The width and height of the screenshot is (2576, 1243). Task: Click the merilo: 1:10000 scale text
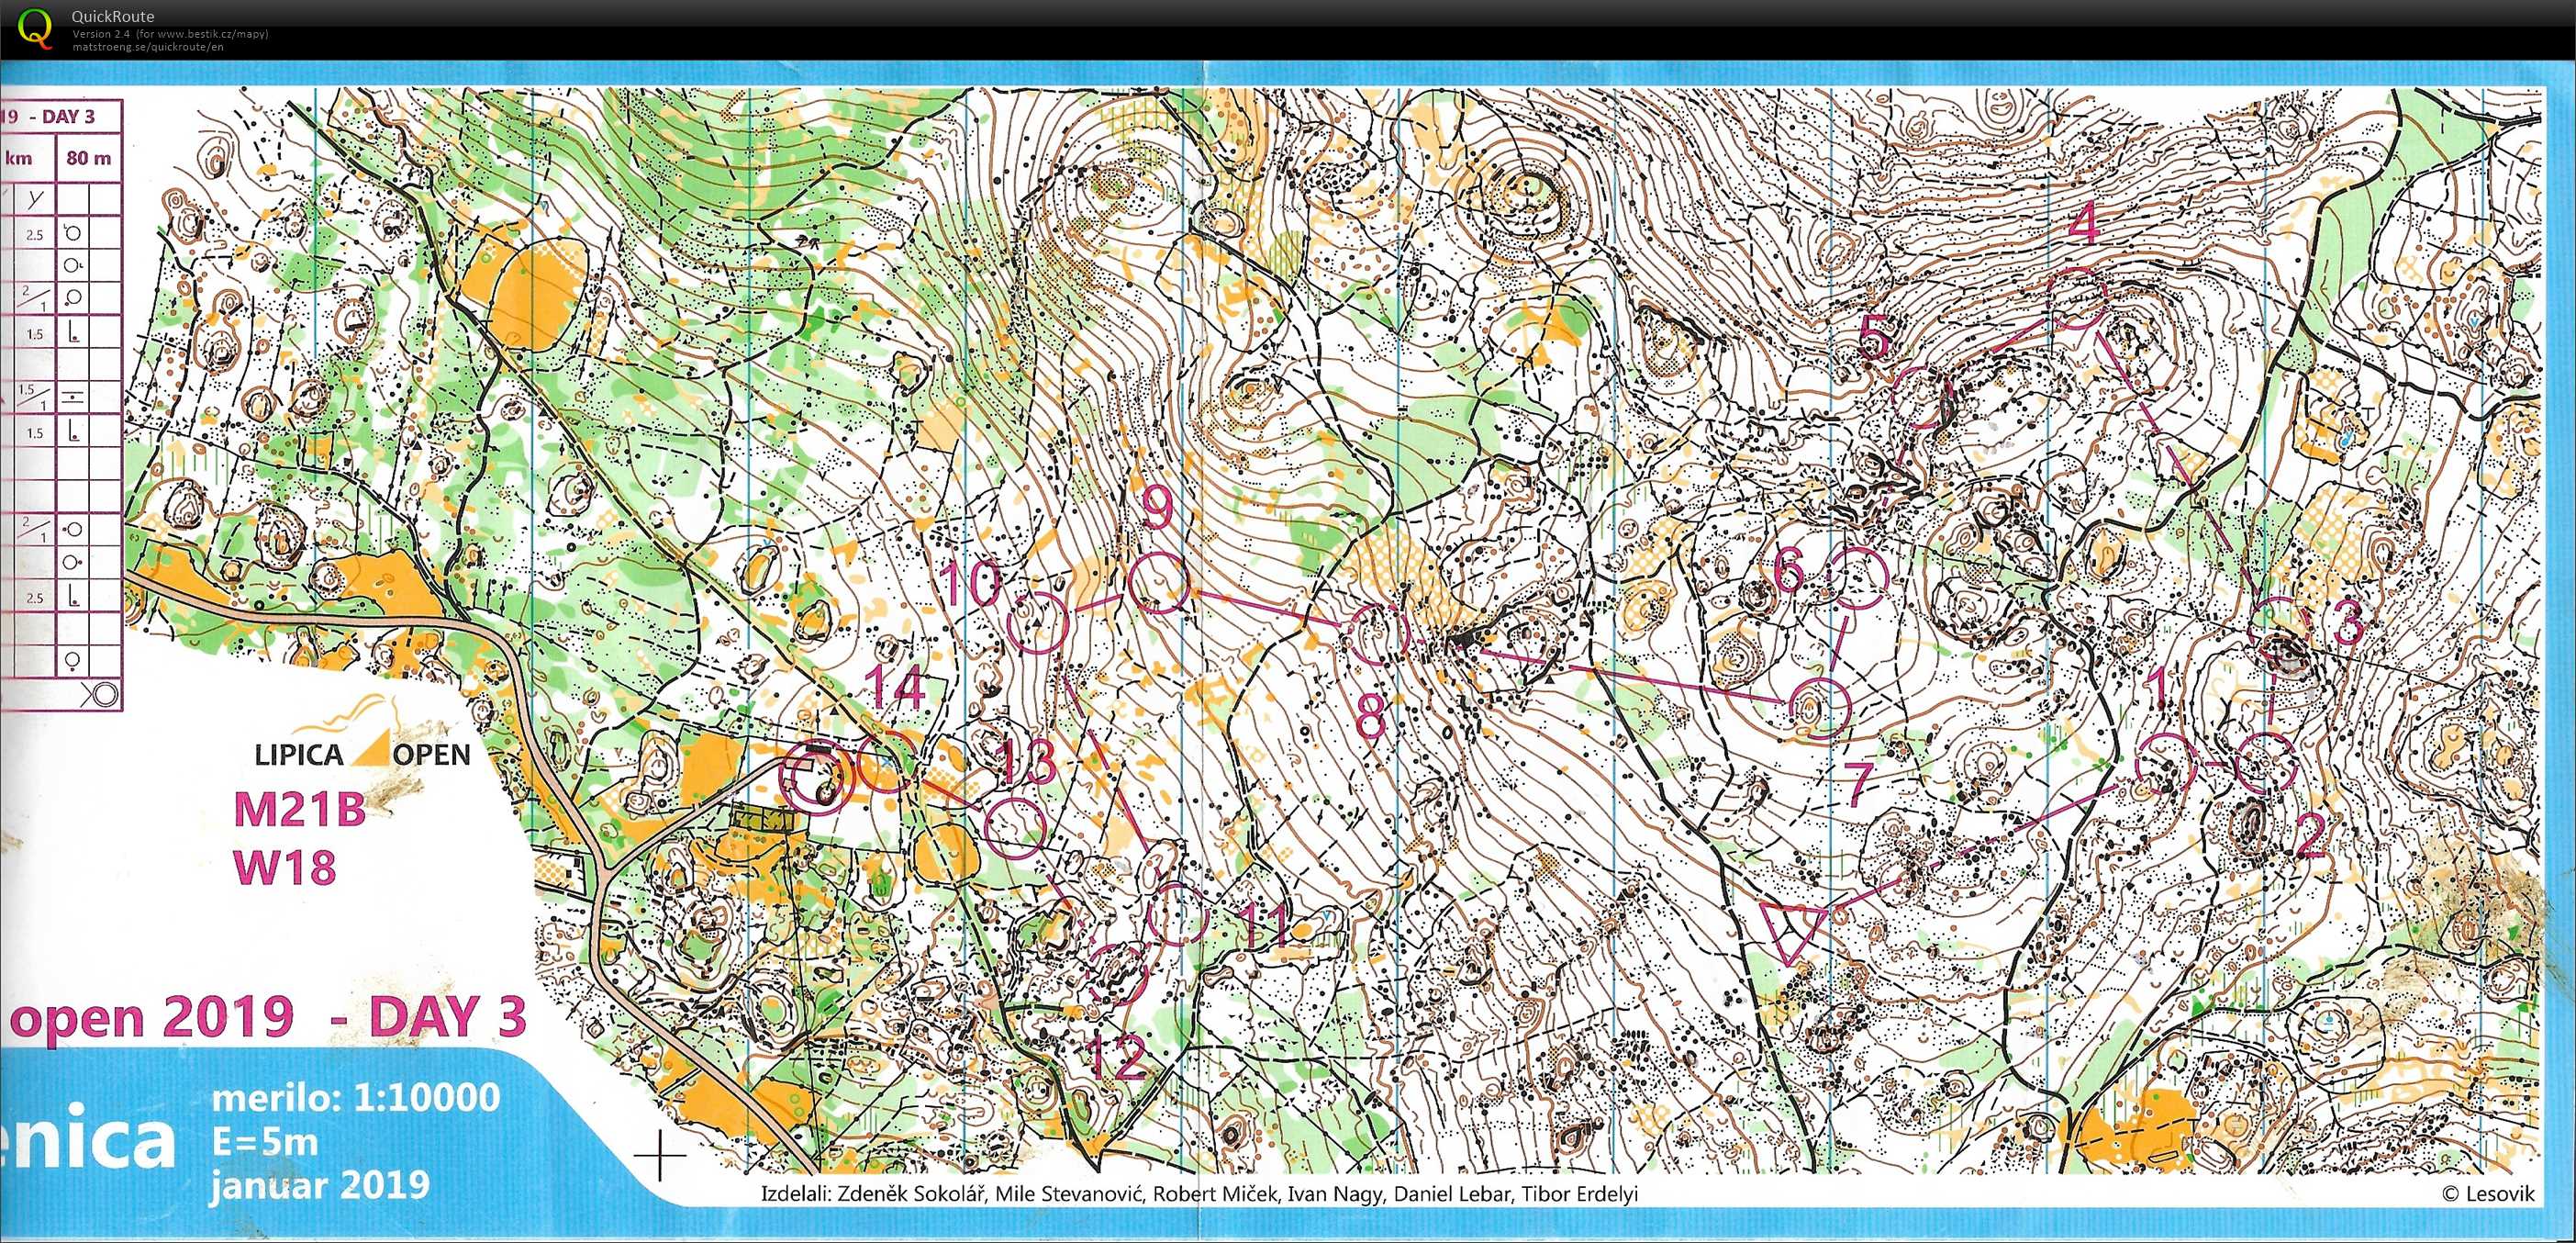tap(355, 1097)
